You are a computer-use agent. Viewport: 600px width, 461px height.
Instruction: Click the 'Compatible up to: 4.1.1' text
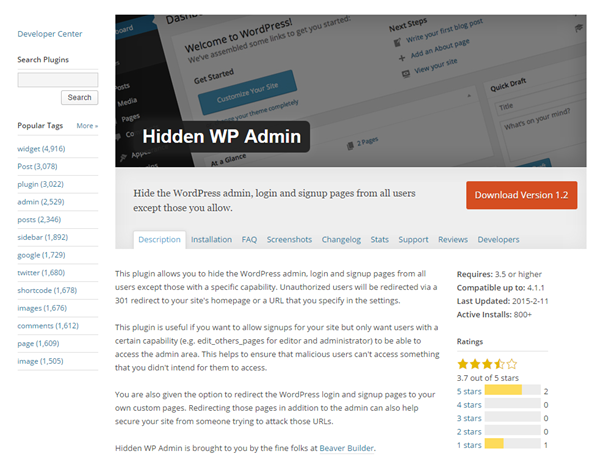[501, 288]
